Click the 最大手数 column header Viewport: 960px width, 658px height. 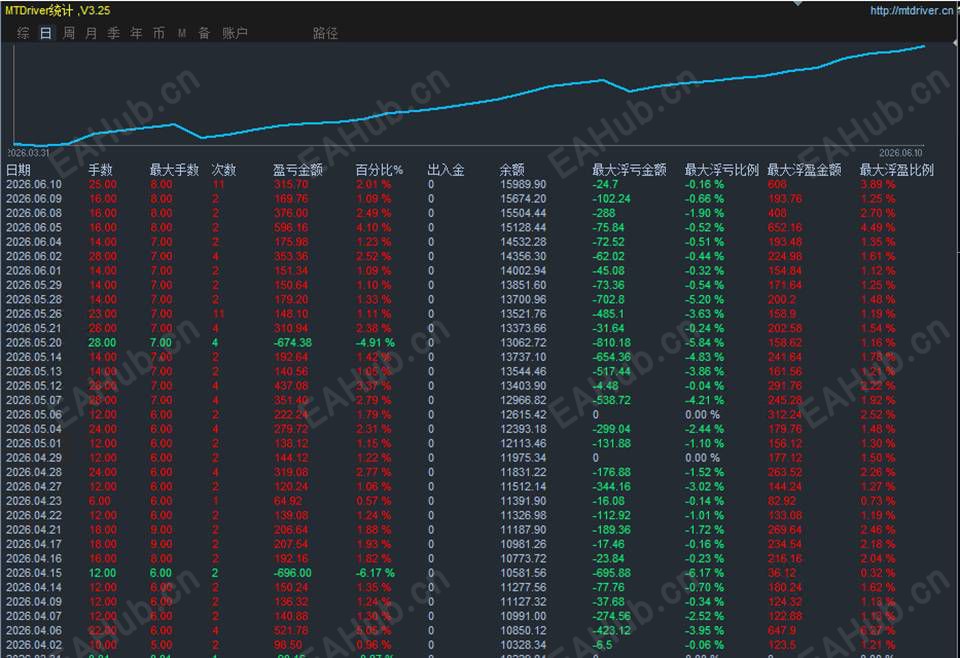point(174,170)
